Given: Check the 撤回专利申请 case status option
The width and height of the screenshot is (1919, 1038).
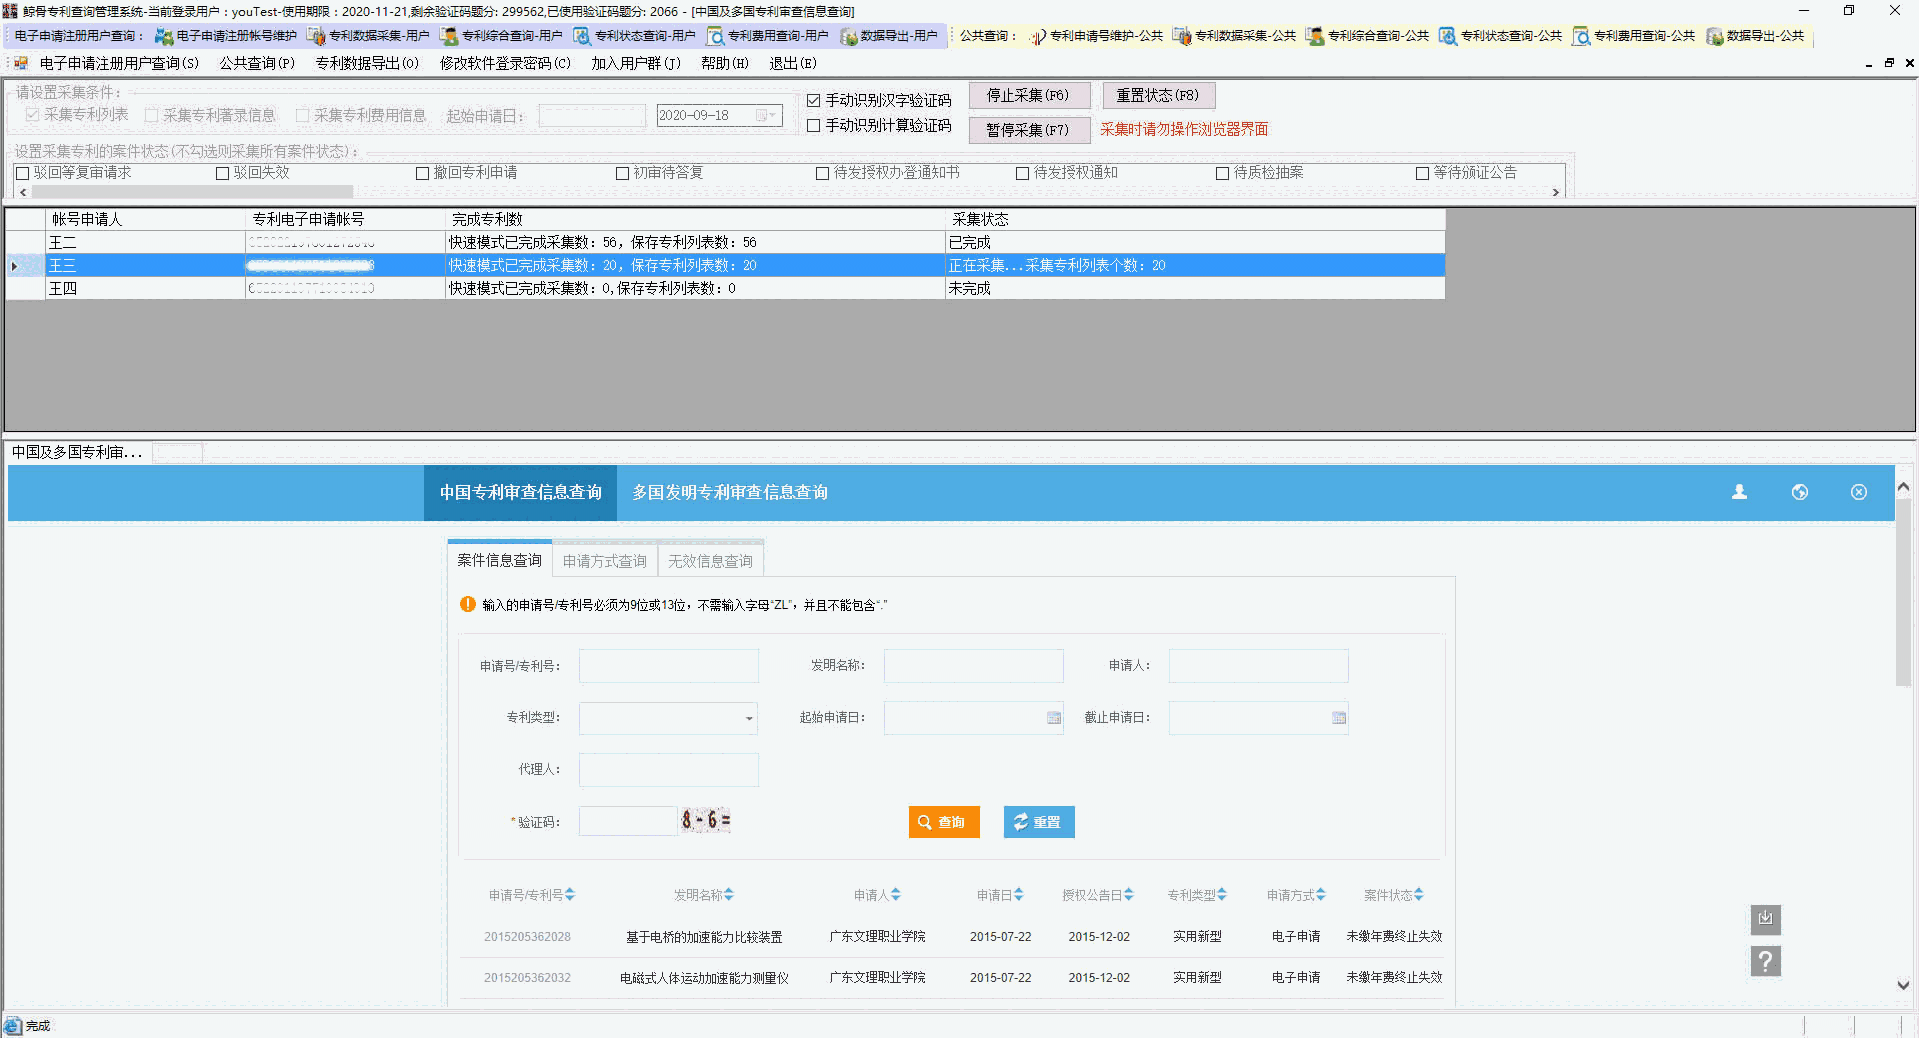Looking at the screenshot, I should click(x=423, y=172).
